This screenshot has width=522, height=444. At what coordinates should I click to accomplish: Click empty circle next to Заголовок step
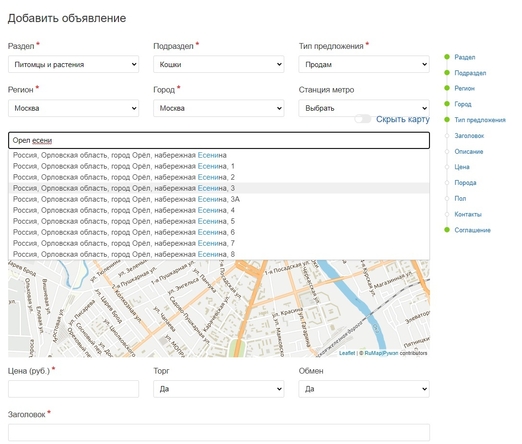coord(447,135)
